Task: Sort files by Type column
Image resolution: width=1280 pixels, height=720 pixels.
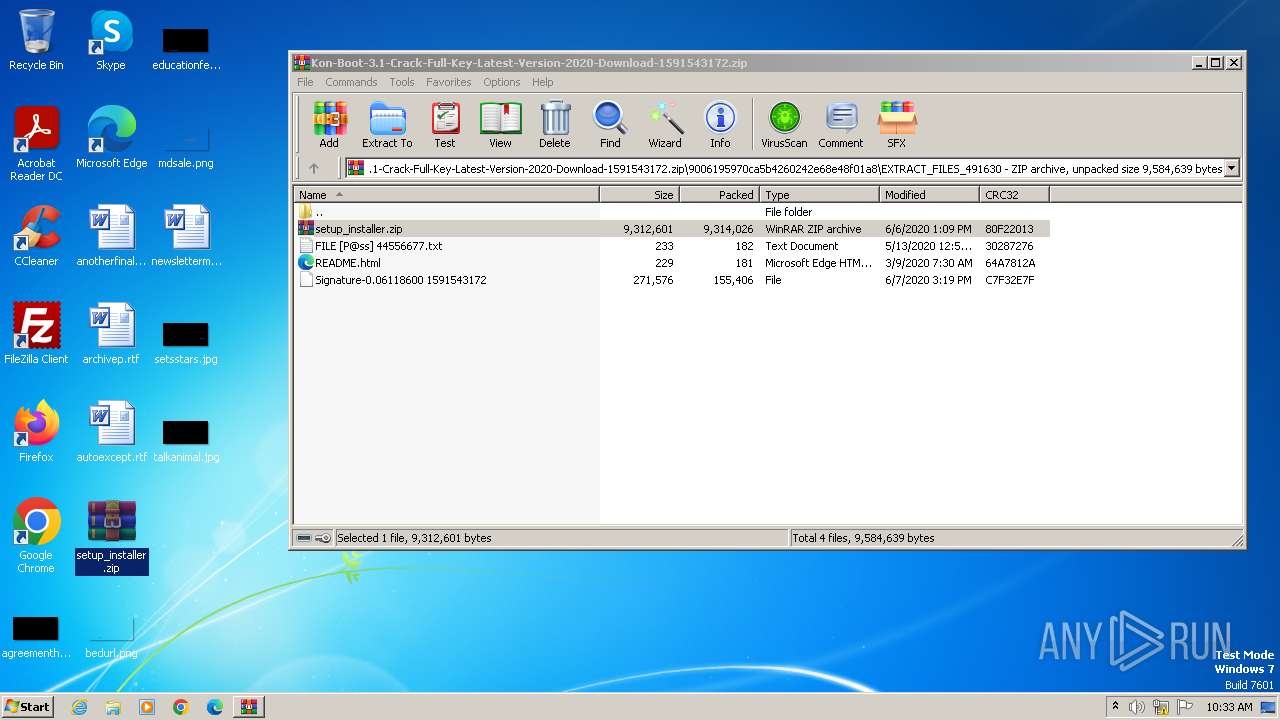Action: click(820, 195)
